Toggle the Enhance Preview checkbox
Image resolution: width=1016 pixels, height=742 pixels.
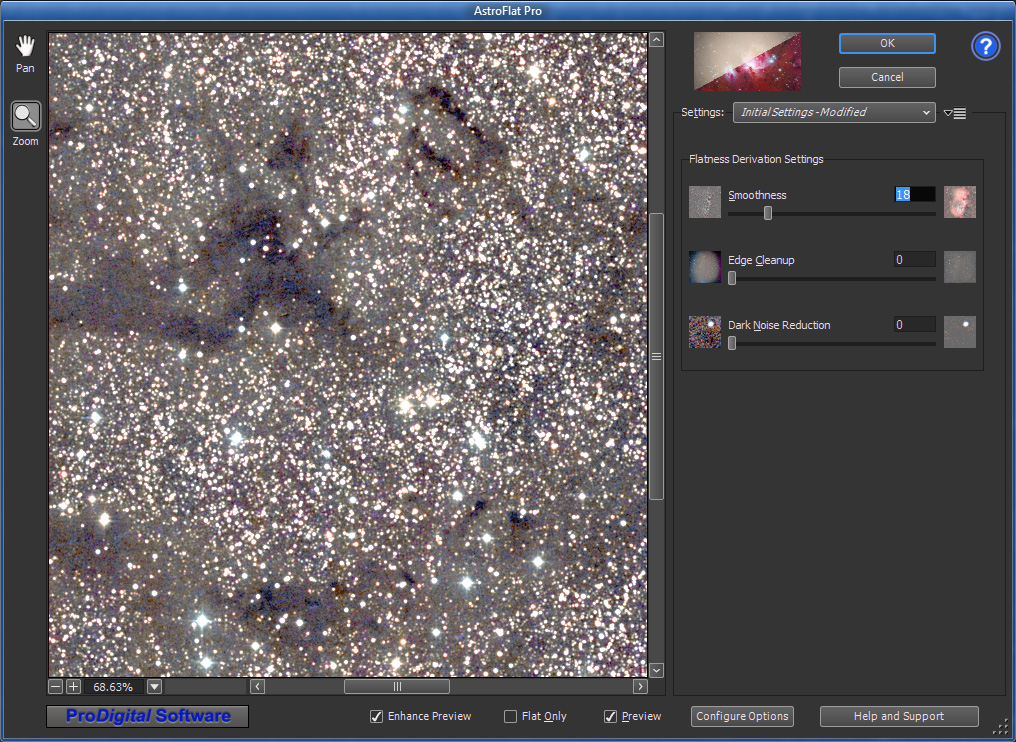[376, 716]
